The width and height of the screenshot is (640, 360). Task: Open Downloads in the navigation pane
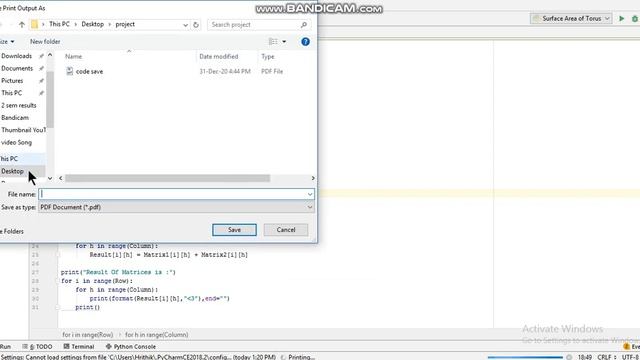pyautogui.click(x=17, y=56)
